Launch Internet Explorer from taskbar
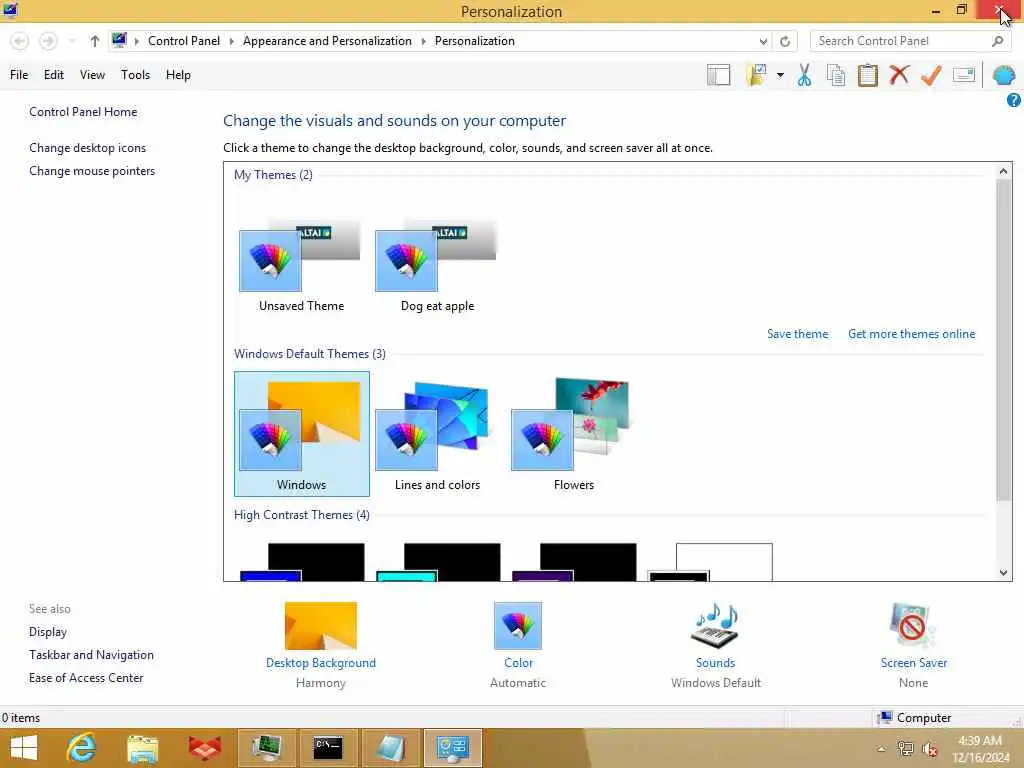Image resolution: width=1024 pixels, height=768 pixels. coord(82,748)
